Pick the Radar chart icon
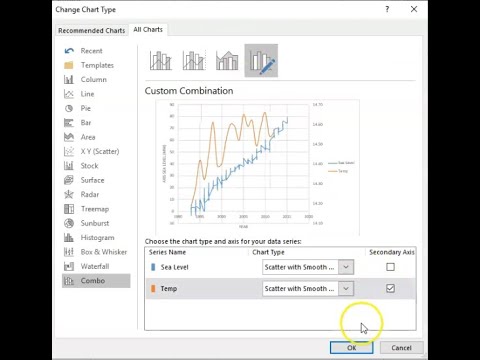The image size is (480, 360). [69, 194]
